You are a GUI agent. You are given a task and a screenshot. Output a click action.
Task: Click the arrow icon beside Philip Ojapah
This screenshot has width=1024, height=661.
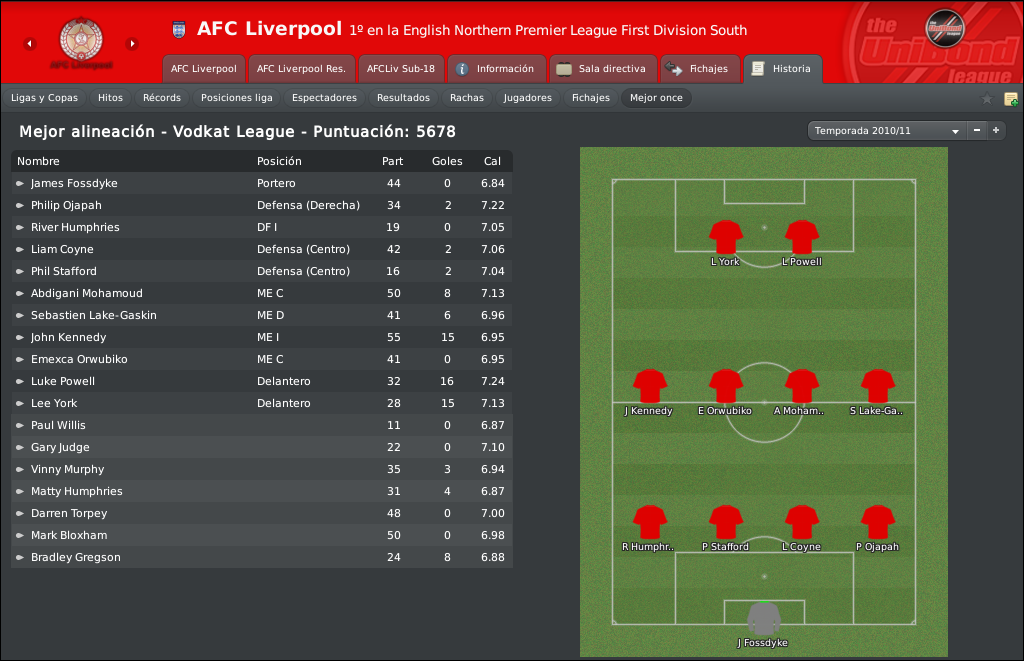point(20,206)
